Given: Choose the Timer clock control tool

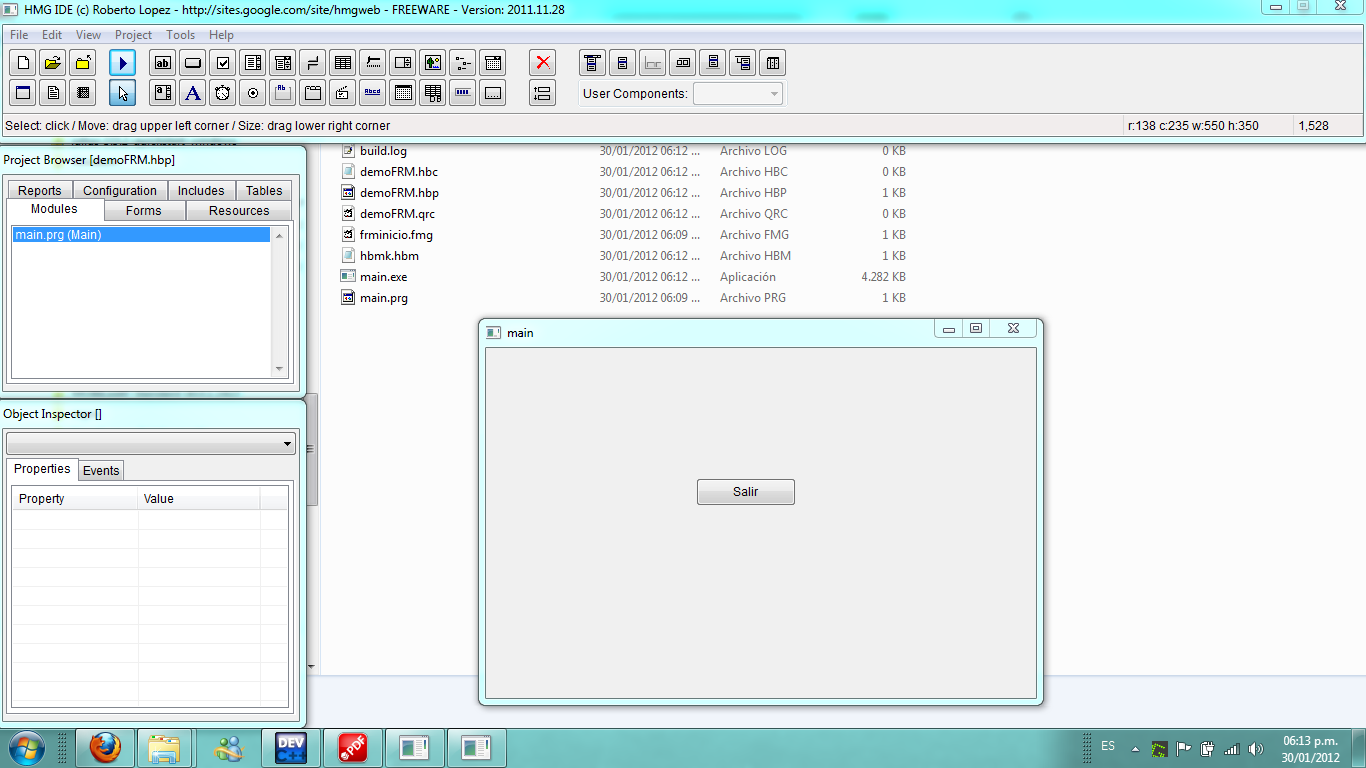Looking at the screenshot, I should tap(223, 93).
